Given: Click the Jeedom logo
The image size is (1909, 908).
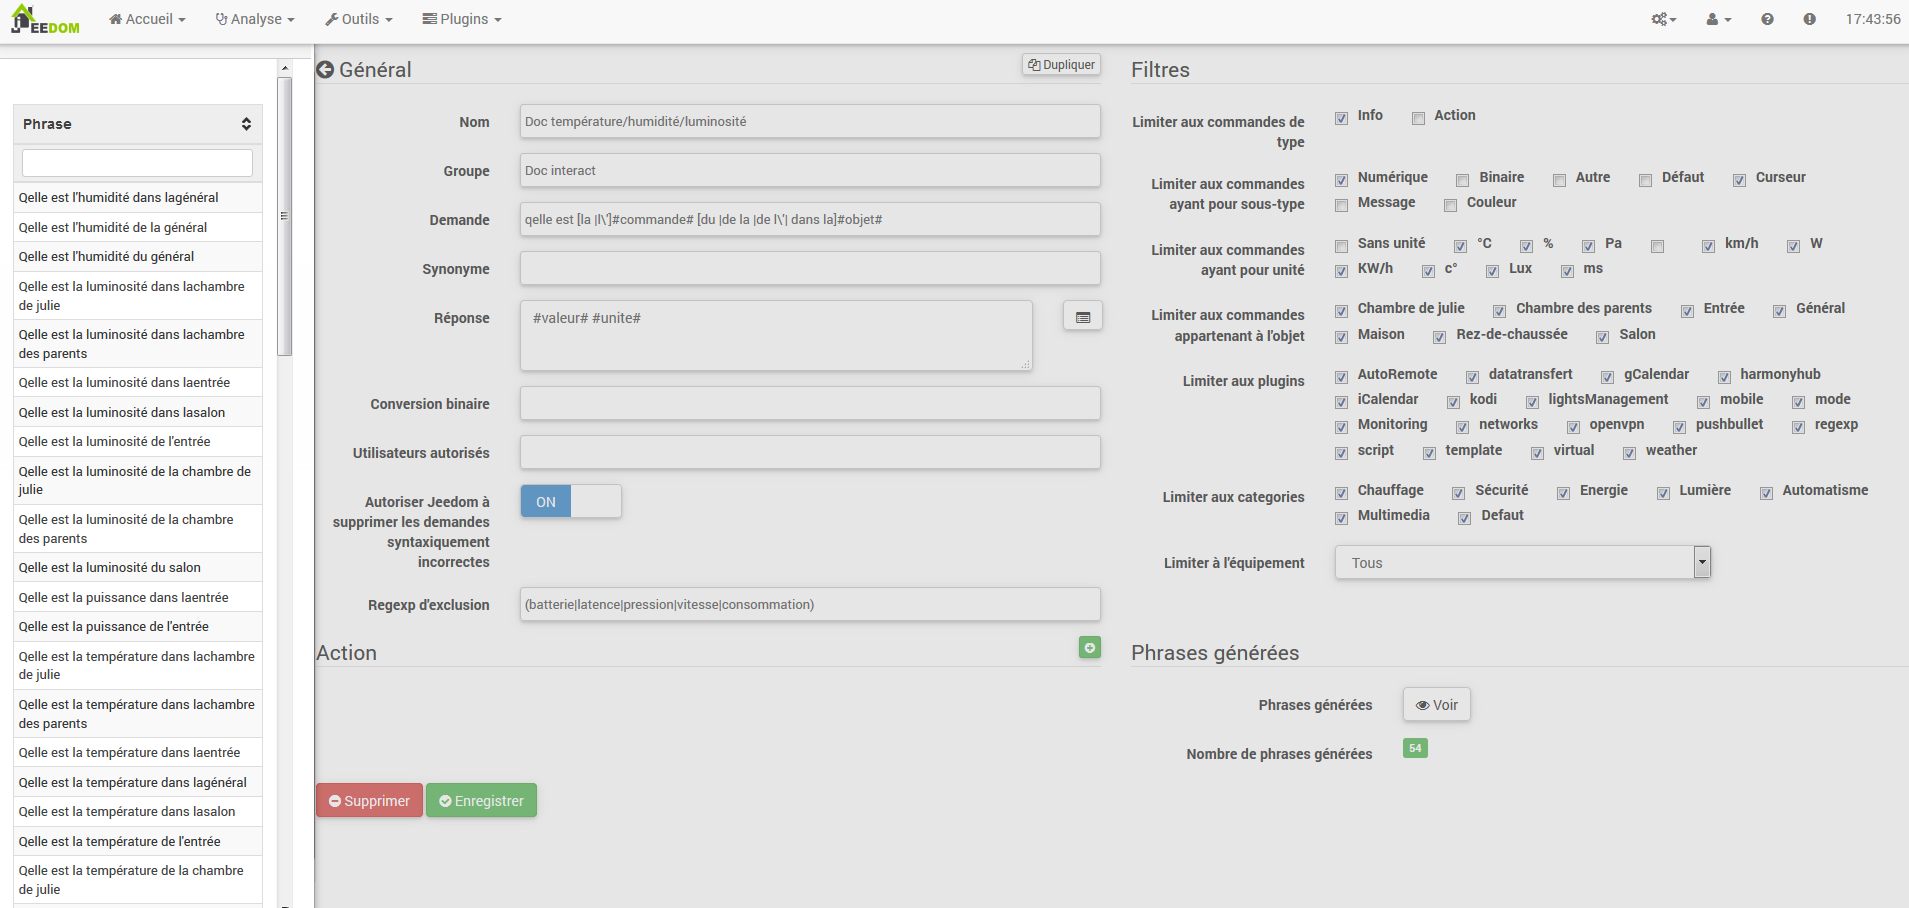Looking at the screenshot, I should tap(45, 20).
